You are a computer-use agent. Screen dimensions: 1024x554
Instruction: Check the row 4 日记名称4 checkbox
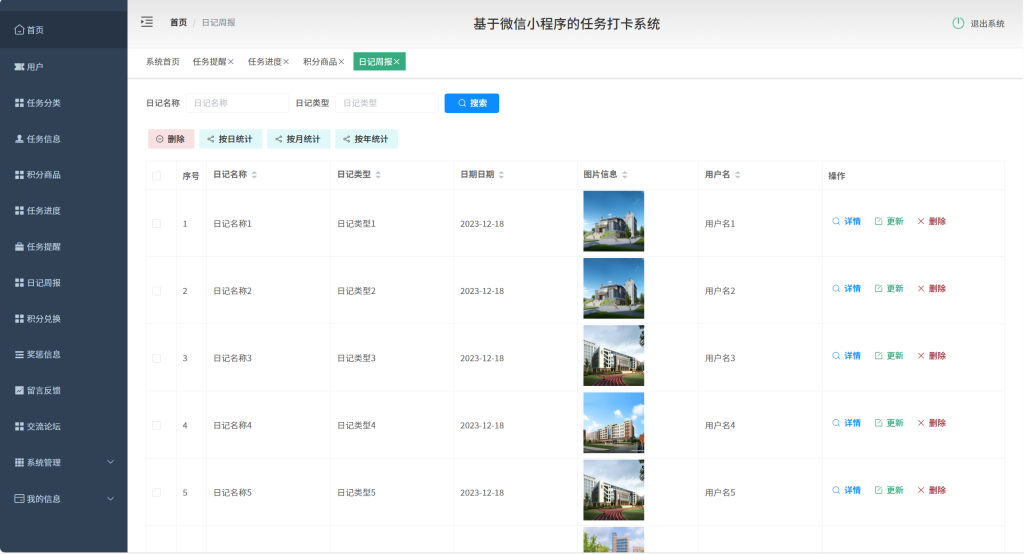point(157,425)
